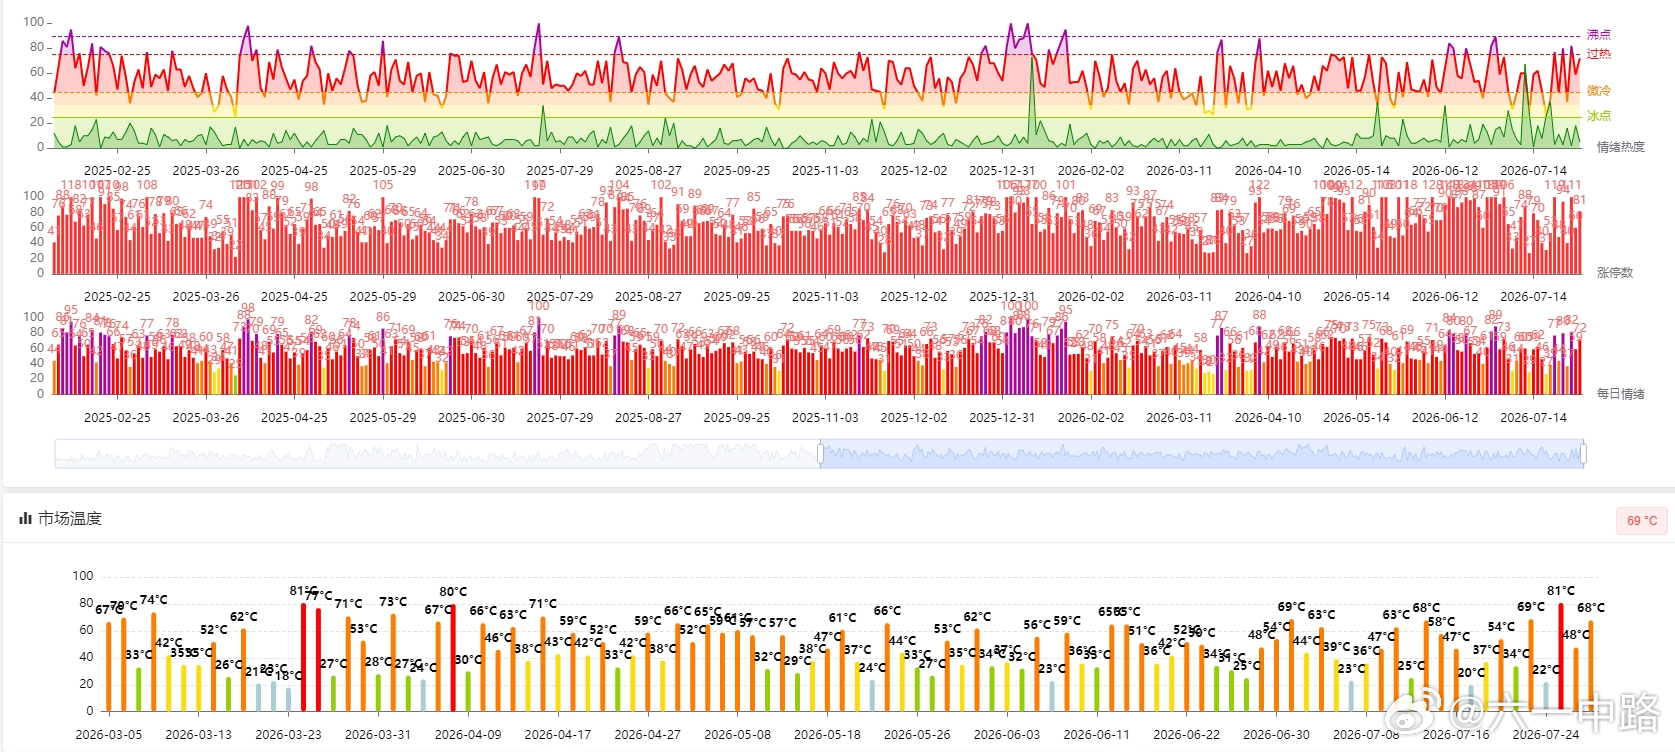
Task: Click the 2025-02-25 date under the 情绪热度 chart
Action: (x=117, y=170)
